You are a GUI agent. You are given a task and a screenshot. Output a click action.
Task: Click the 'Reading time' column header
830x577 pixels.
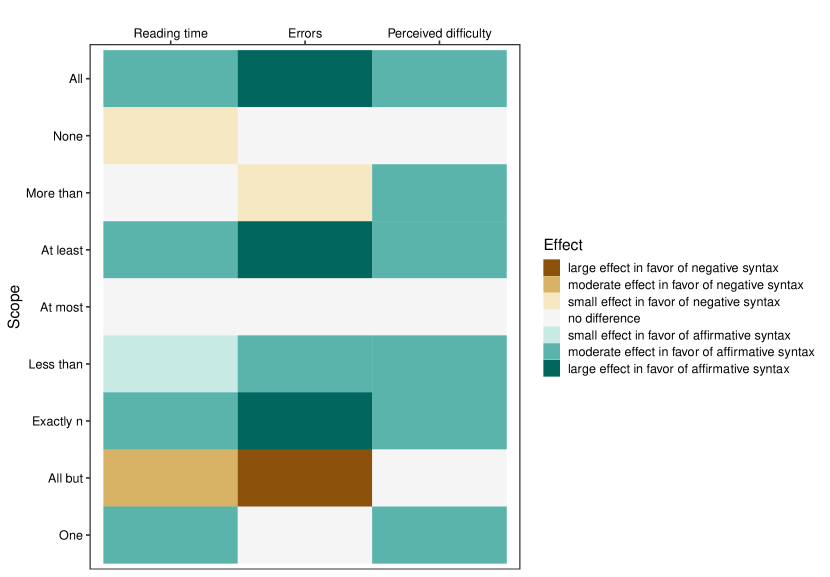pos(171,33)
